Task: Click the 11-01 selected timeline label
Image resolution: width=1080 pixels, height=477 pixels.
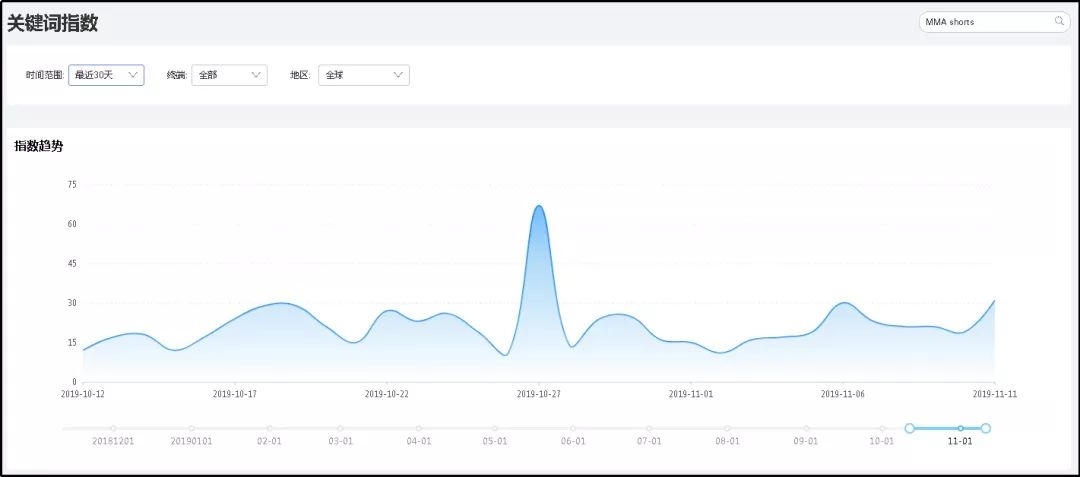Action: tap(960, 441)
